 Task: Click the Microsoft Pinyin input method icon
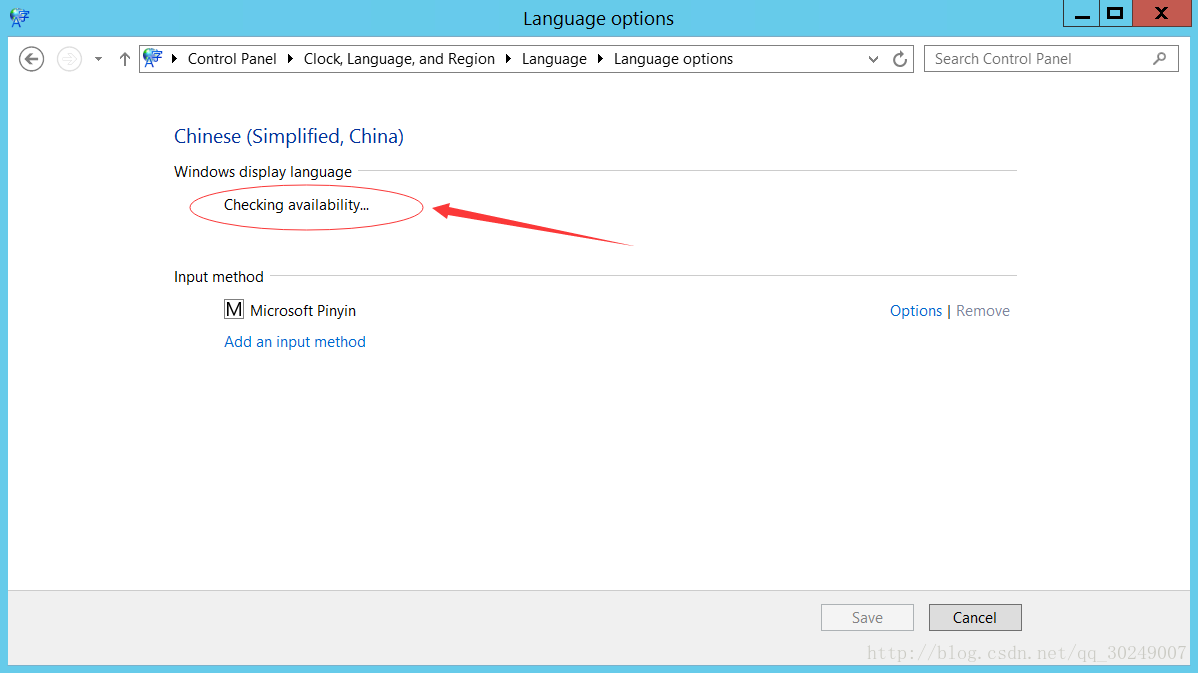(234, 310)
